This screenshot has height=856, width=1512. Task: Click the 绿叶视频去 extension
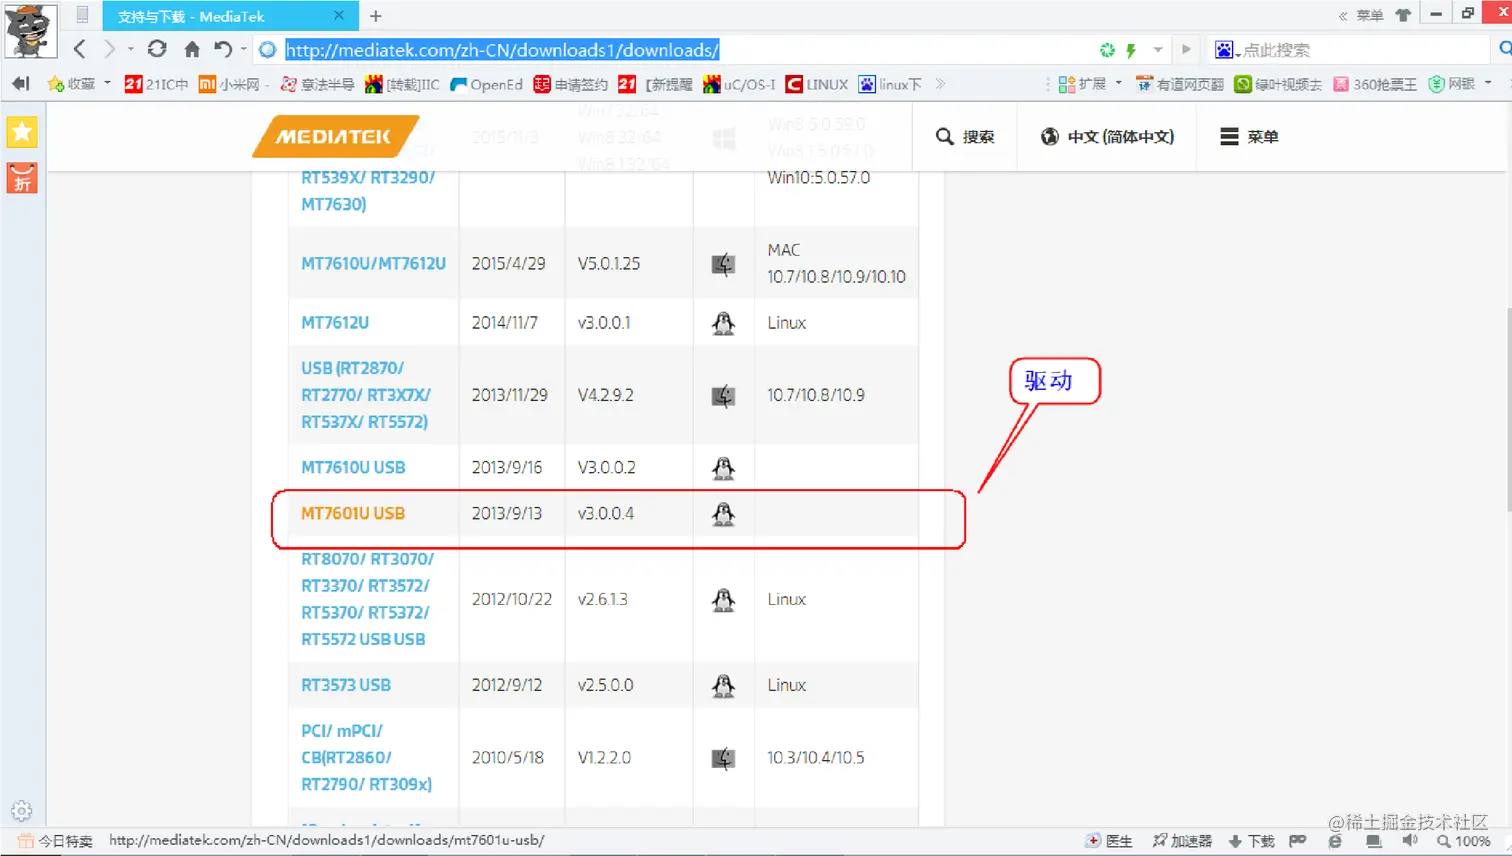pyautogui.click(x=1278, y=84)
